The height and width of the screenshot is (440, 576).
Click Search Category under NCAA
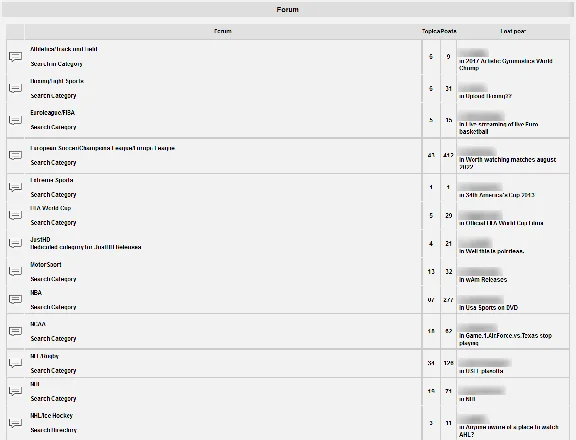click(53, 339)
